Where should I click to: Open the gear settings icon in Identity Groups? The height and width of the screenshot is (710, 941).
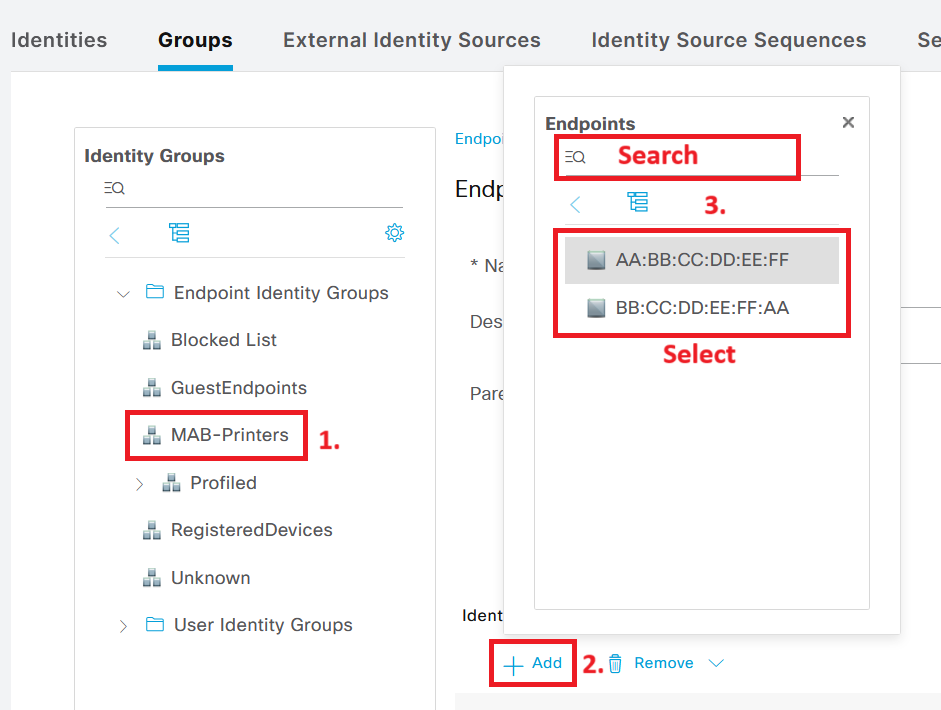(x=394, y=232)
